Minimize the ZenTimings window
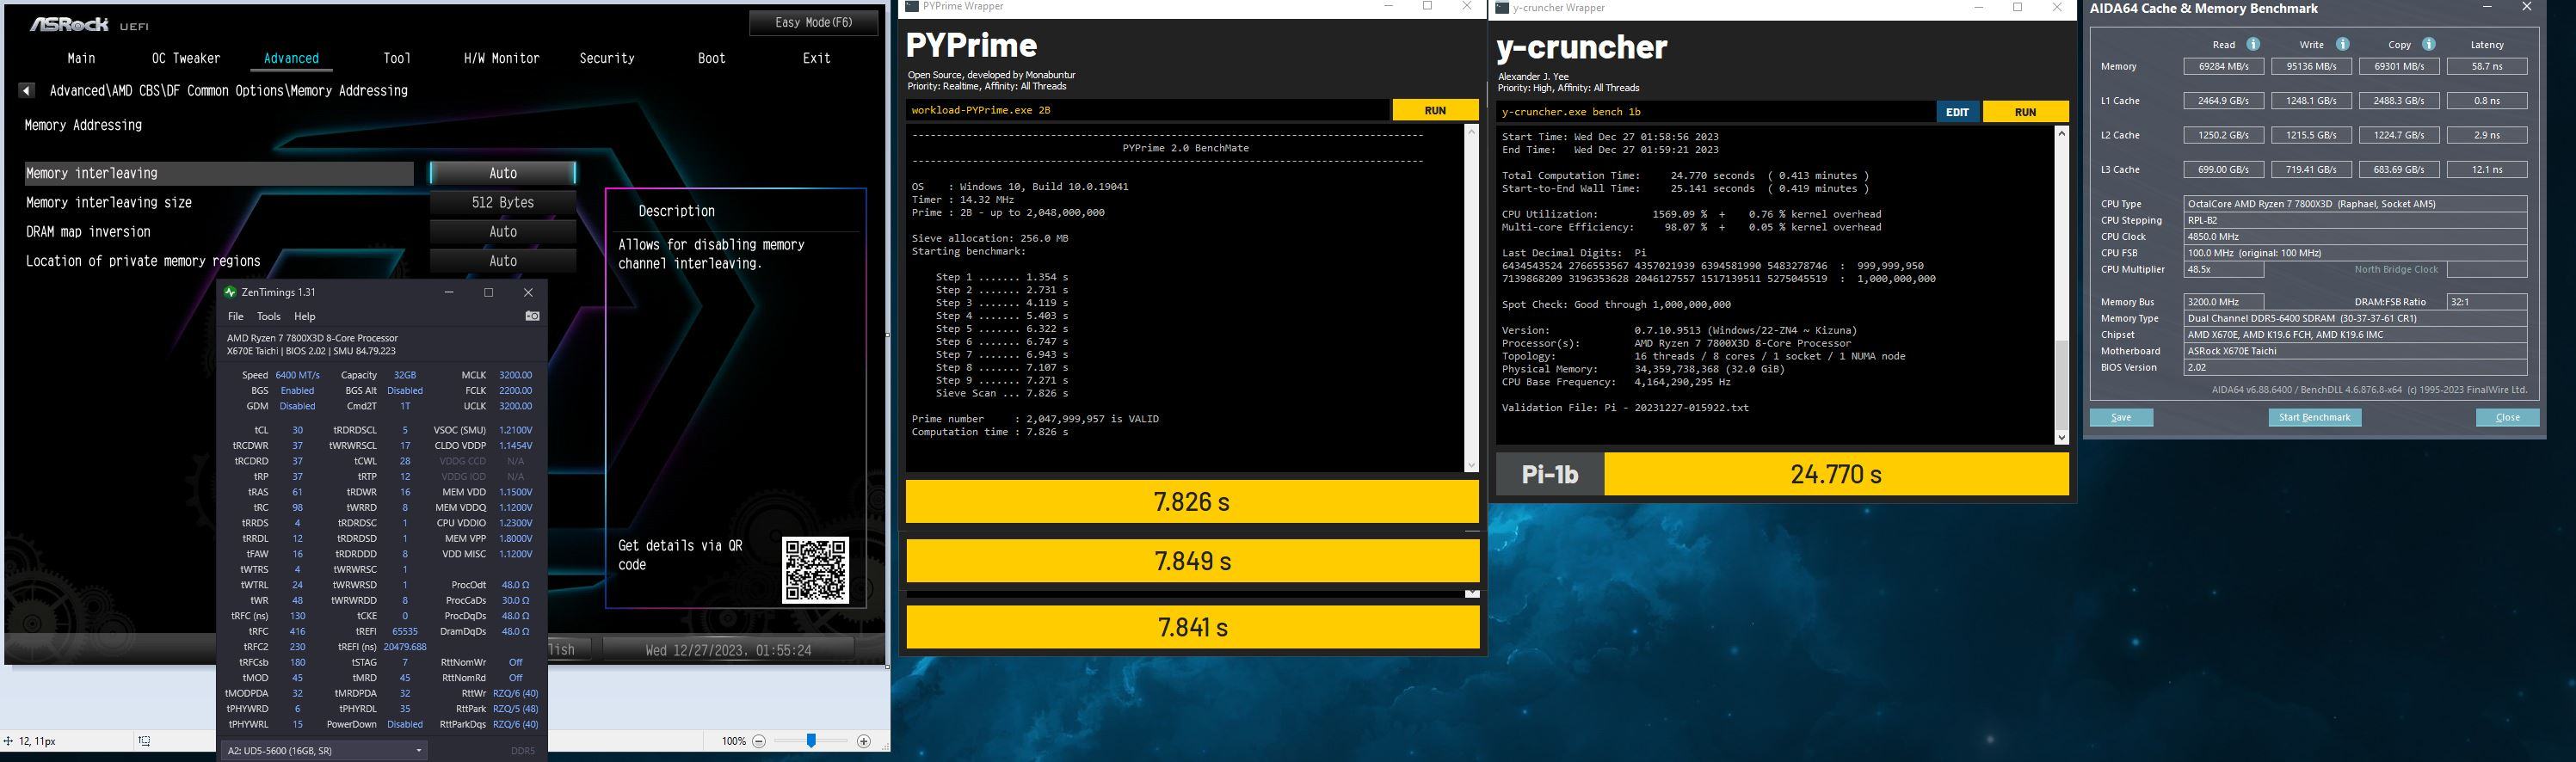This screenshot has height=762, width=2576. point(449,292)
